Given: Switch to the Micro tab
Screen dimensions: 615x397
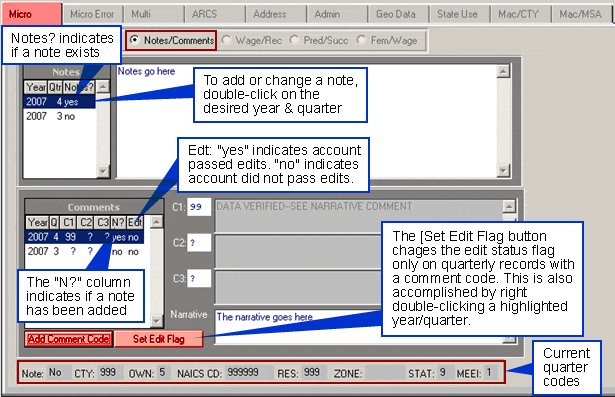Looking at the screenshot, I should pos(31,14).
